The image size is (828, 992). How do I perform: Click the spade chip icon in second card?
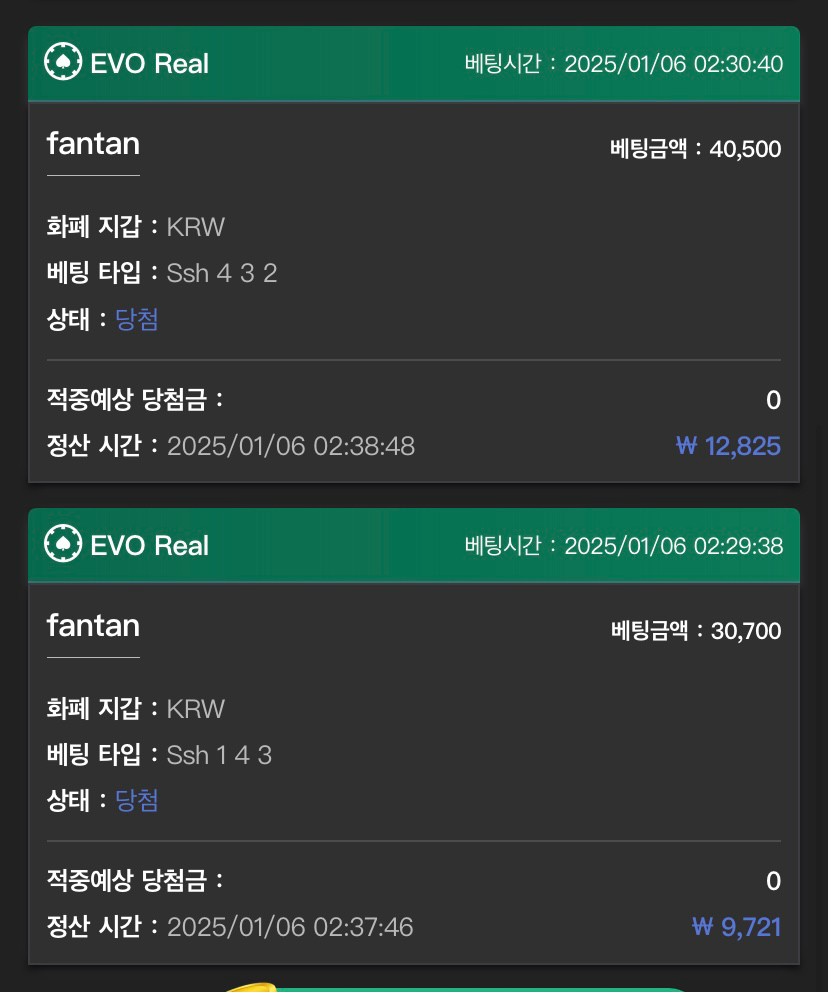click(x=63, y=544)
